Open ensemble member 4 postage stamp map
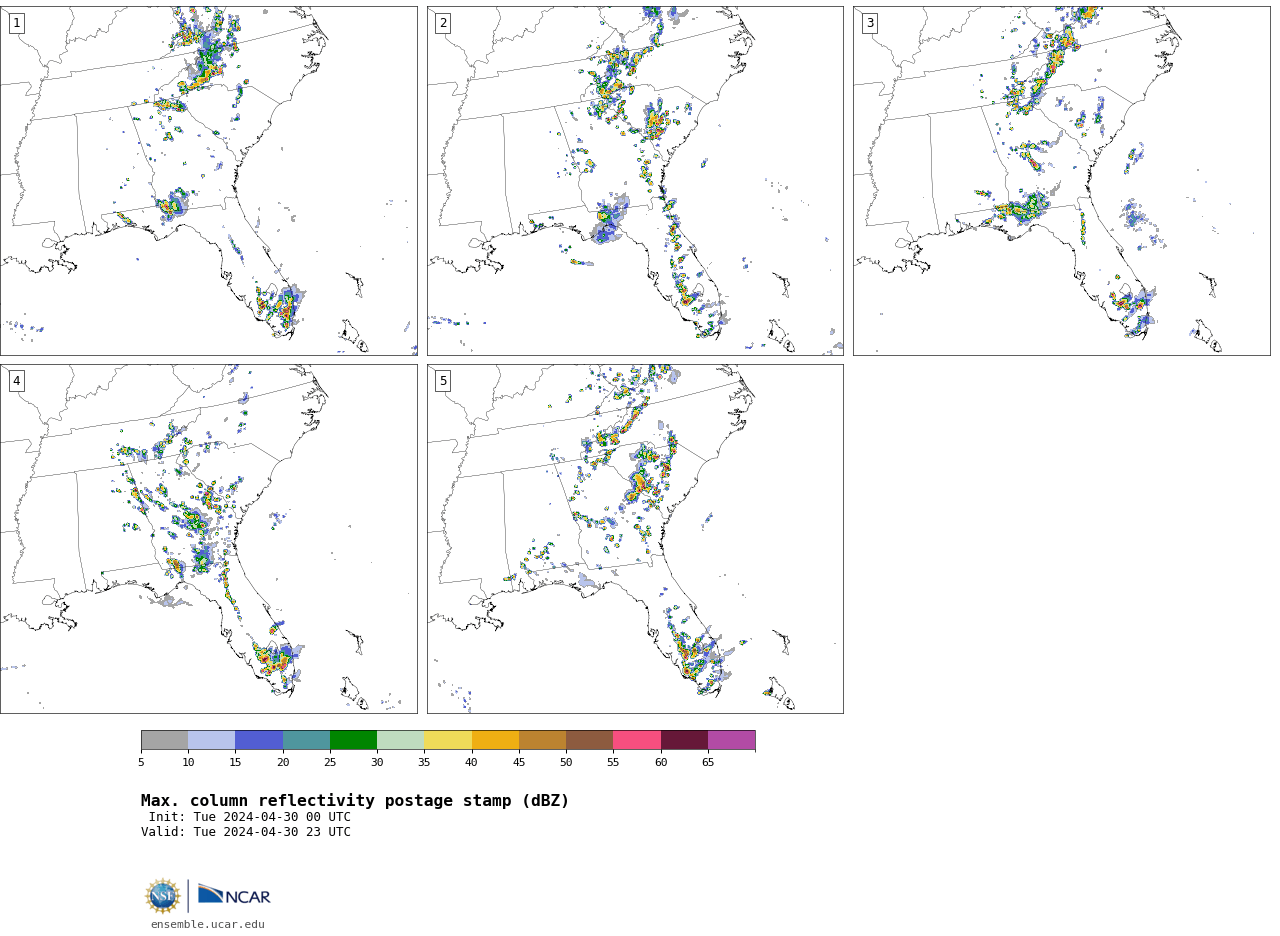This screenshot has height=936, width=1280. (209, 539)
